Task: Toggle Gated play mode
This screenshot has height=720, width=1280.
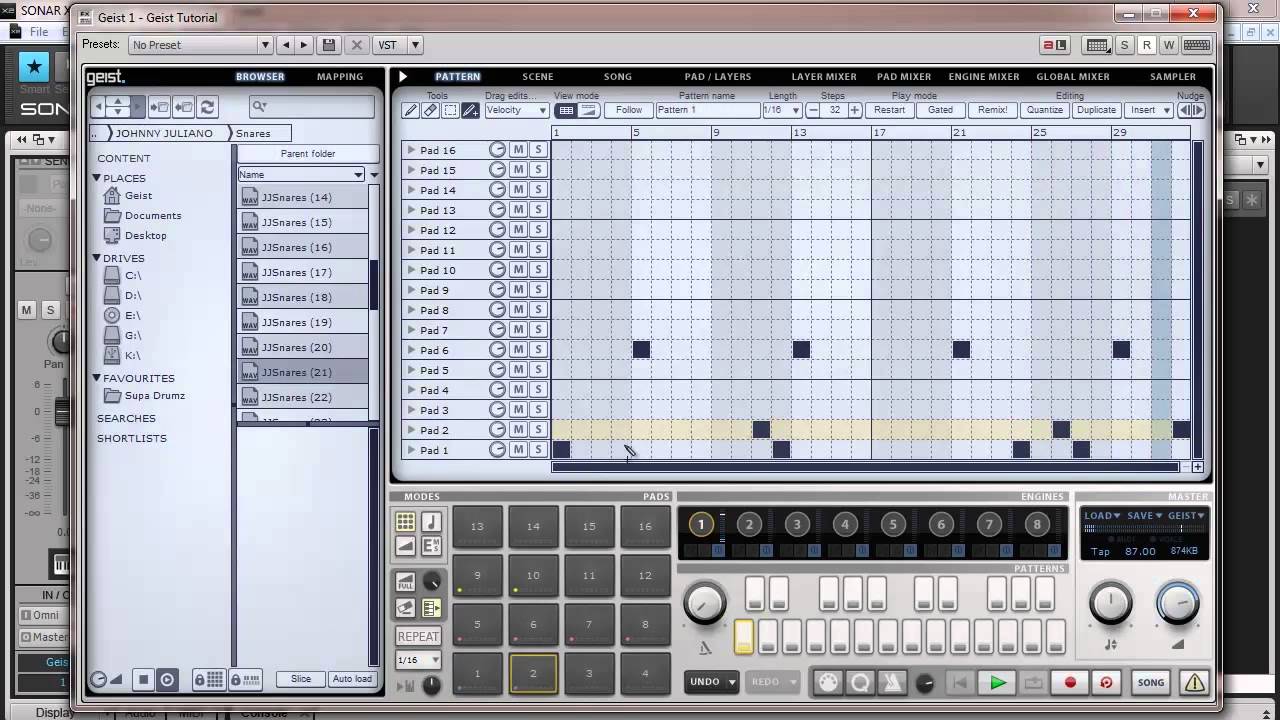Action: pyautogui.click(x=940, y=110)
